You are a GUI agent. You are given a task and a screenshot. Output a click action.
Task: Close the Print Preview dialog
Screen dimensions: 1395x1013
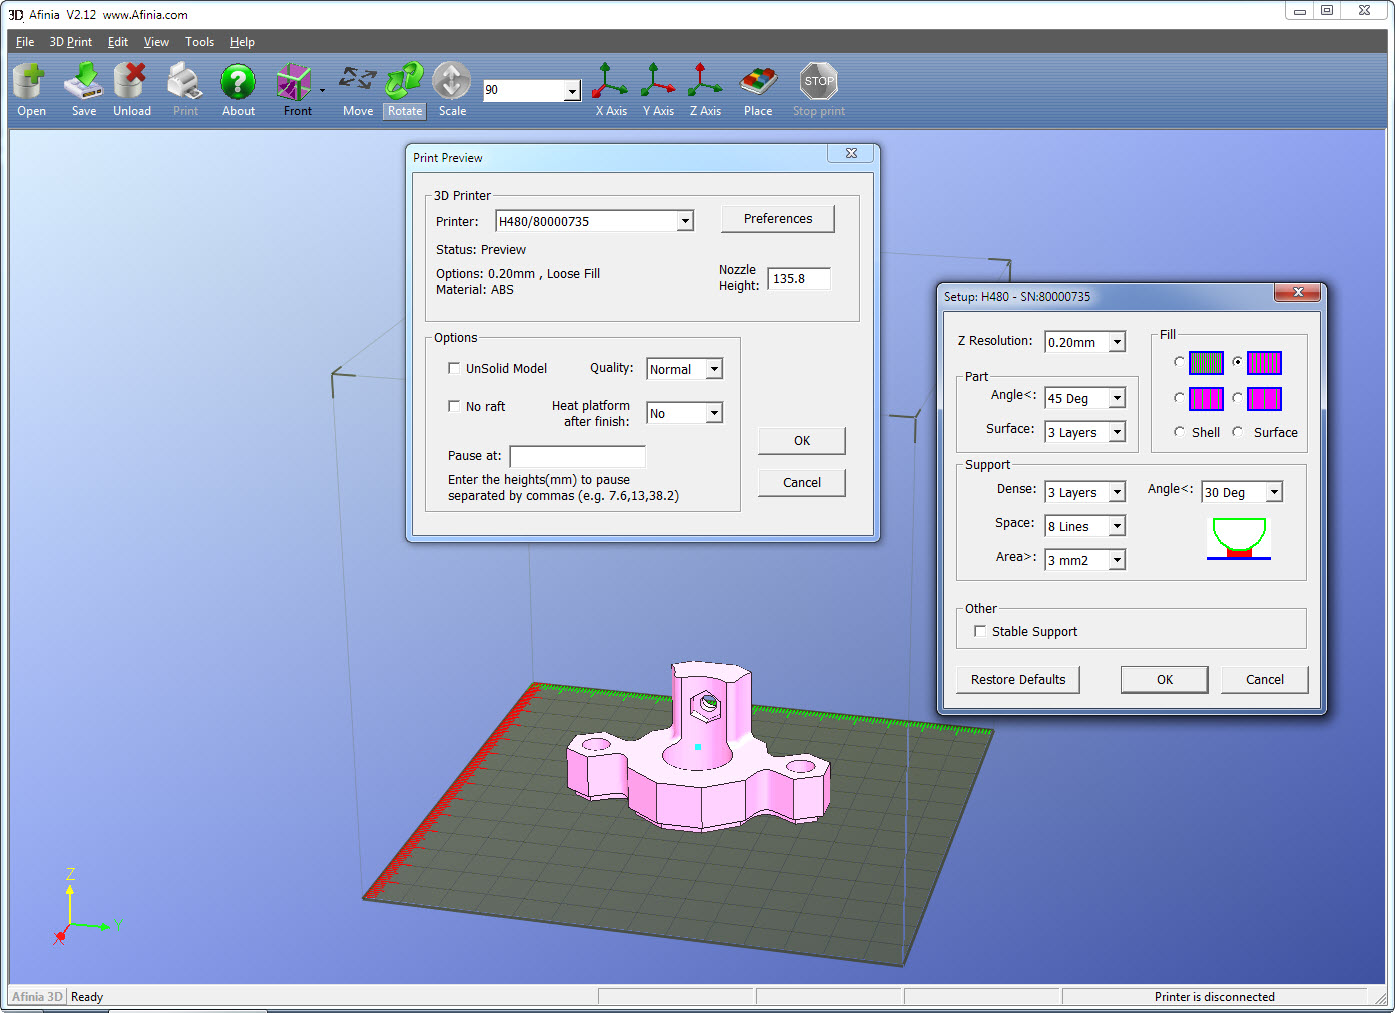tap(851, 153)
